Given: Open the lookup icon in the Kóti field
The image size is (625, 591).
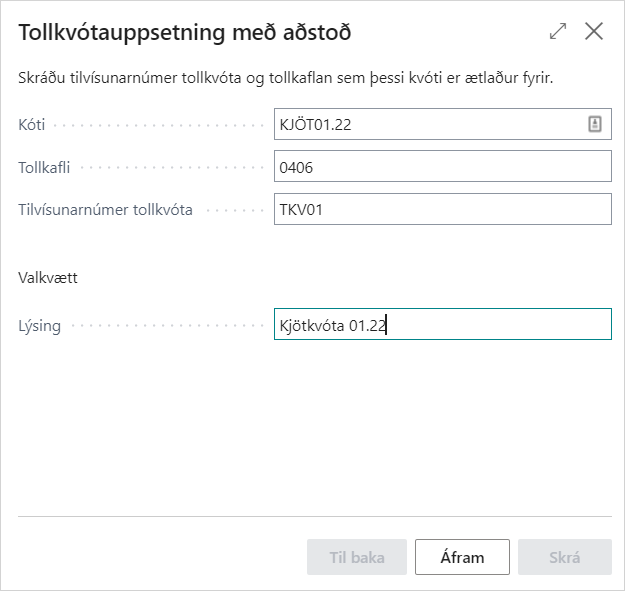Looking at the screenshot, I should point(594,124).
